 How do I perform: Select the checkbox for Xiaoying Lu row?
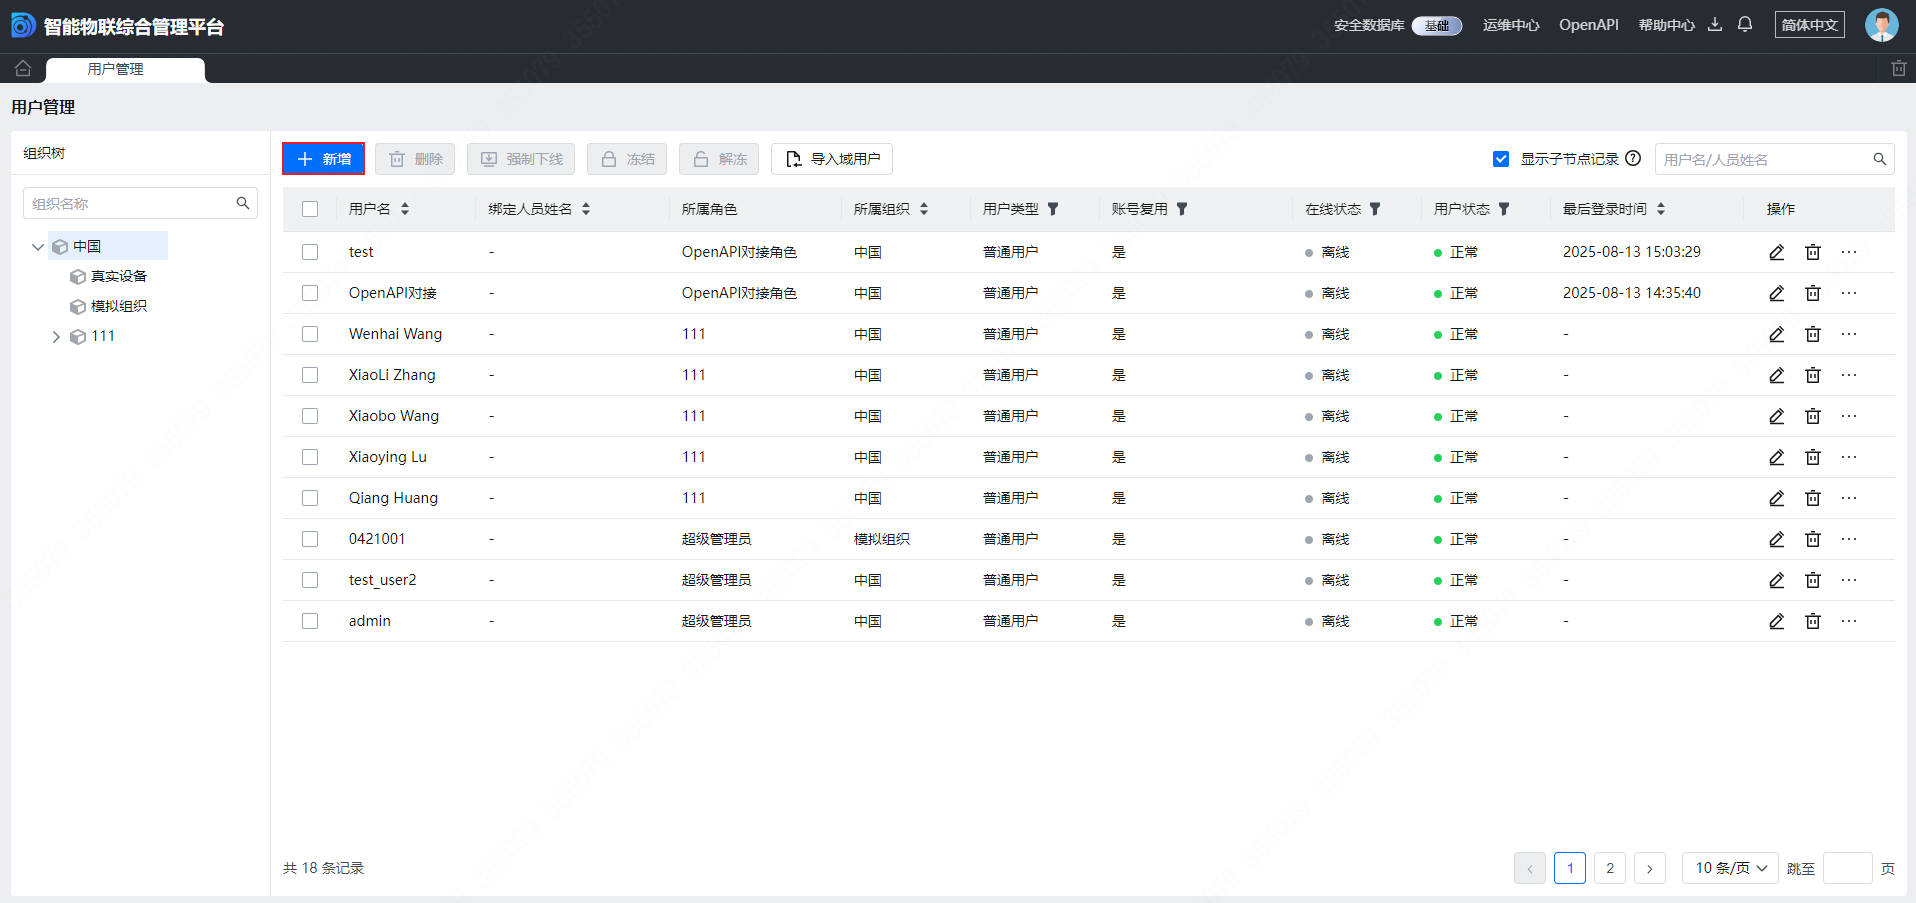click(310, 457)
